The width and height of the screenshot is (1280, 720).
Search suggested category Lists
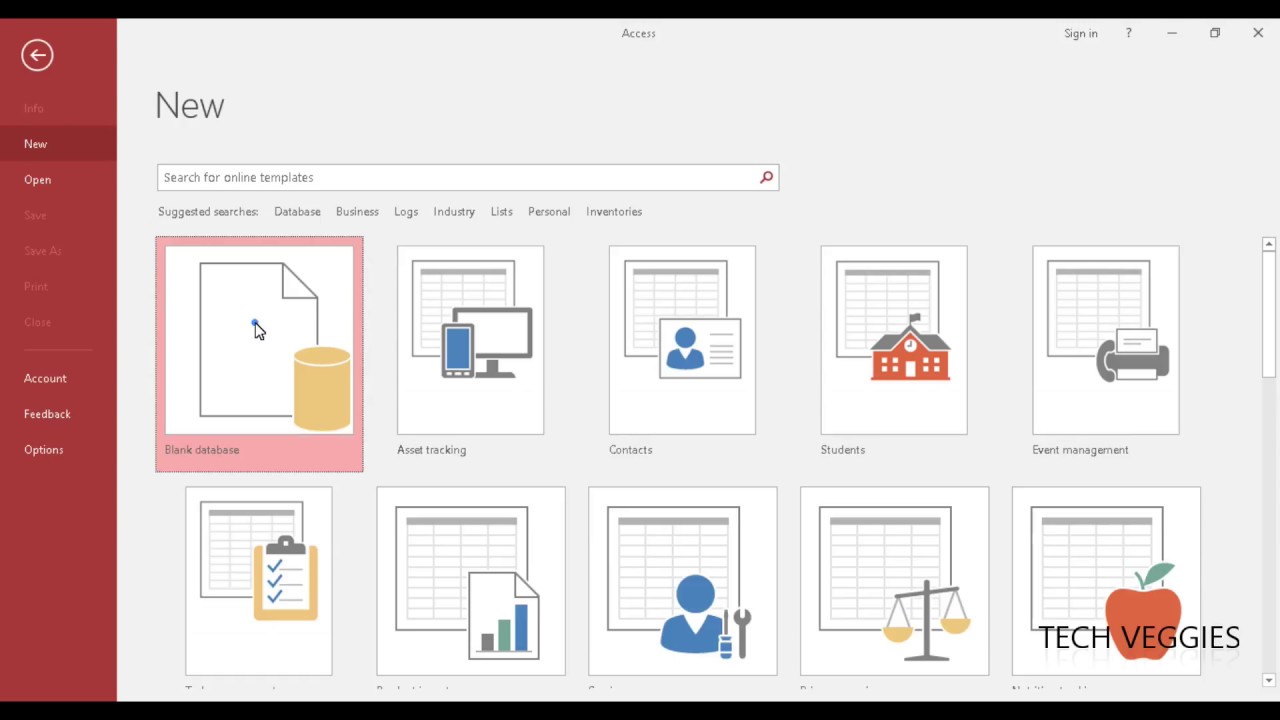[x=502, y=212]
